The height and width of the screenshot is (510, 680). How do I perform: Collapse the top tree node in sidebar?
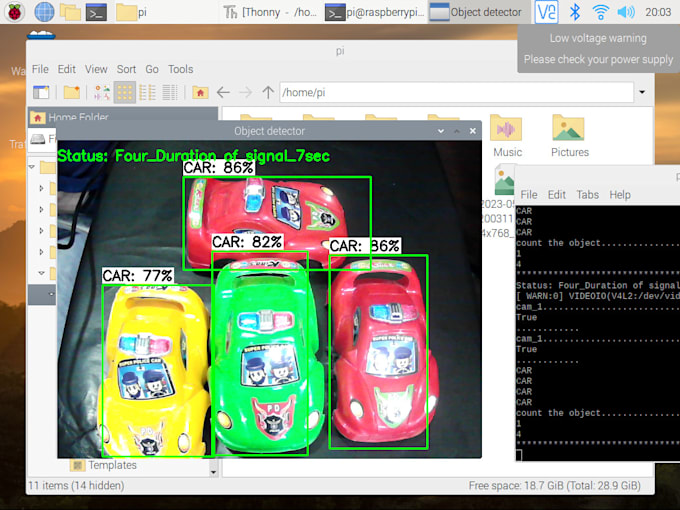(32, 167)
